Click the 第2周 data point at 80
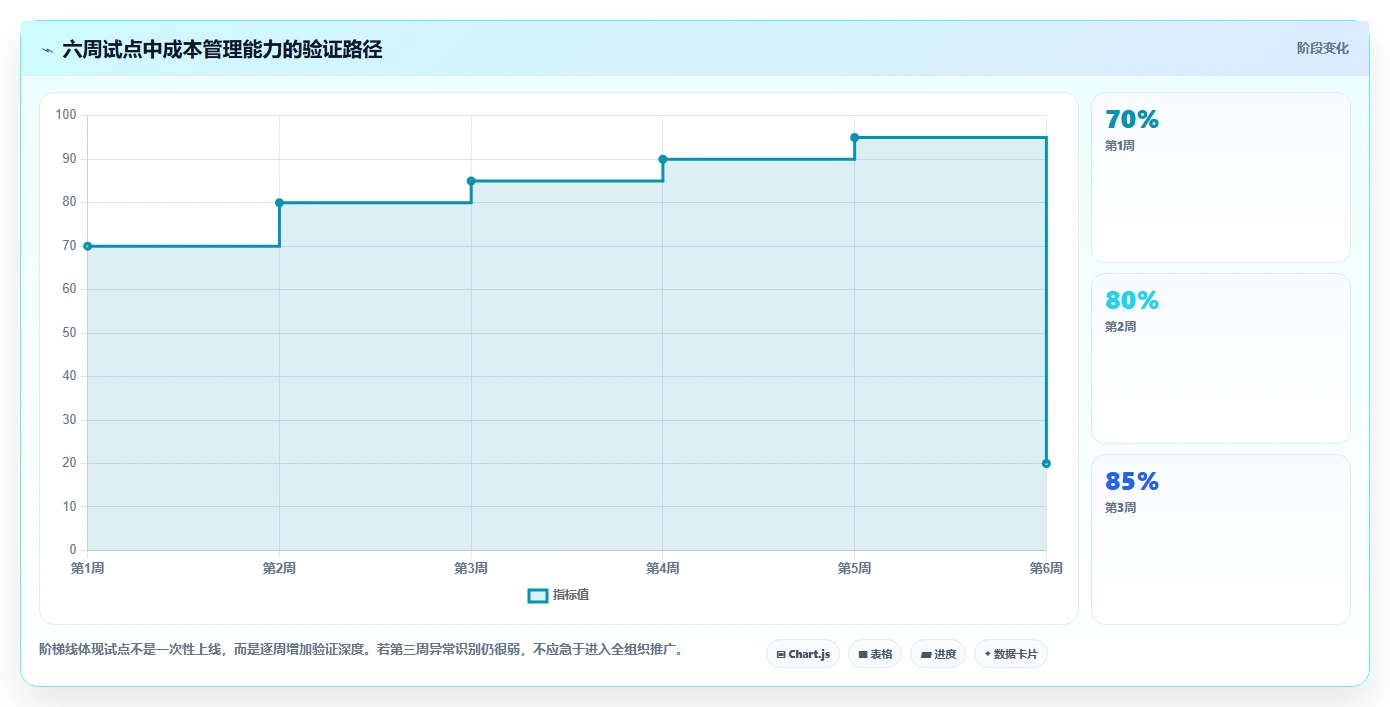1390x707 pixels. [x=279, y=203]
